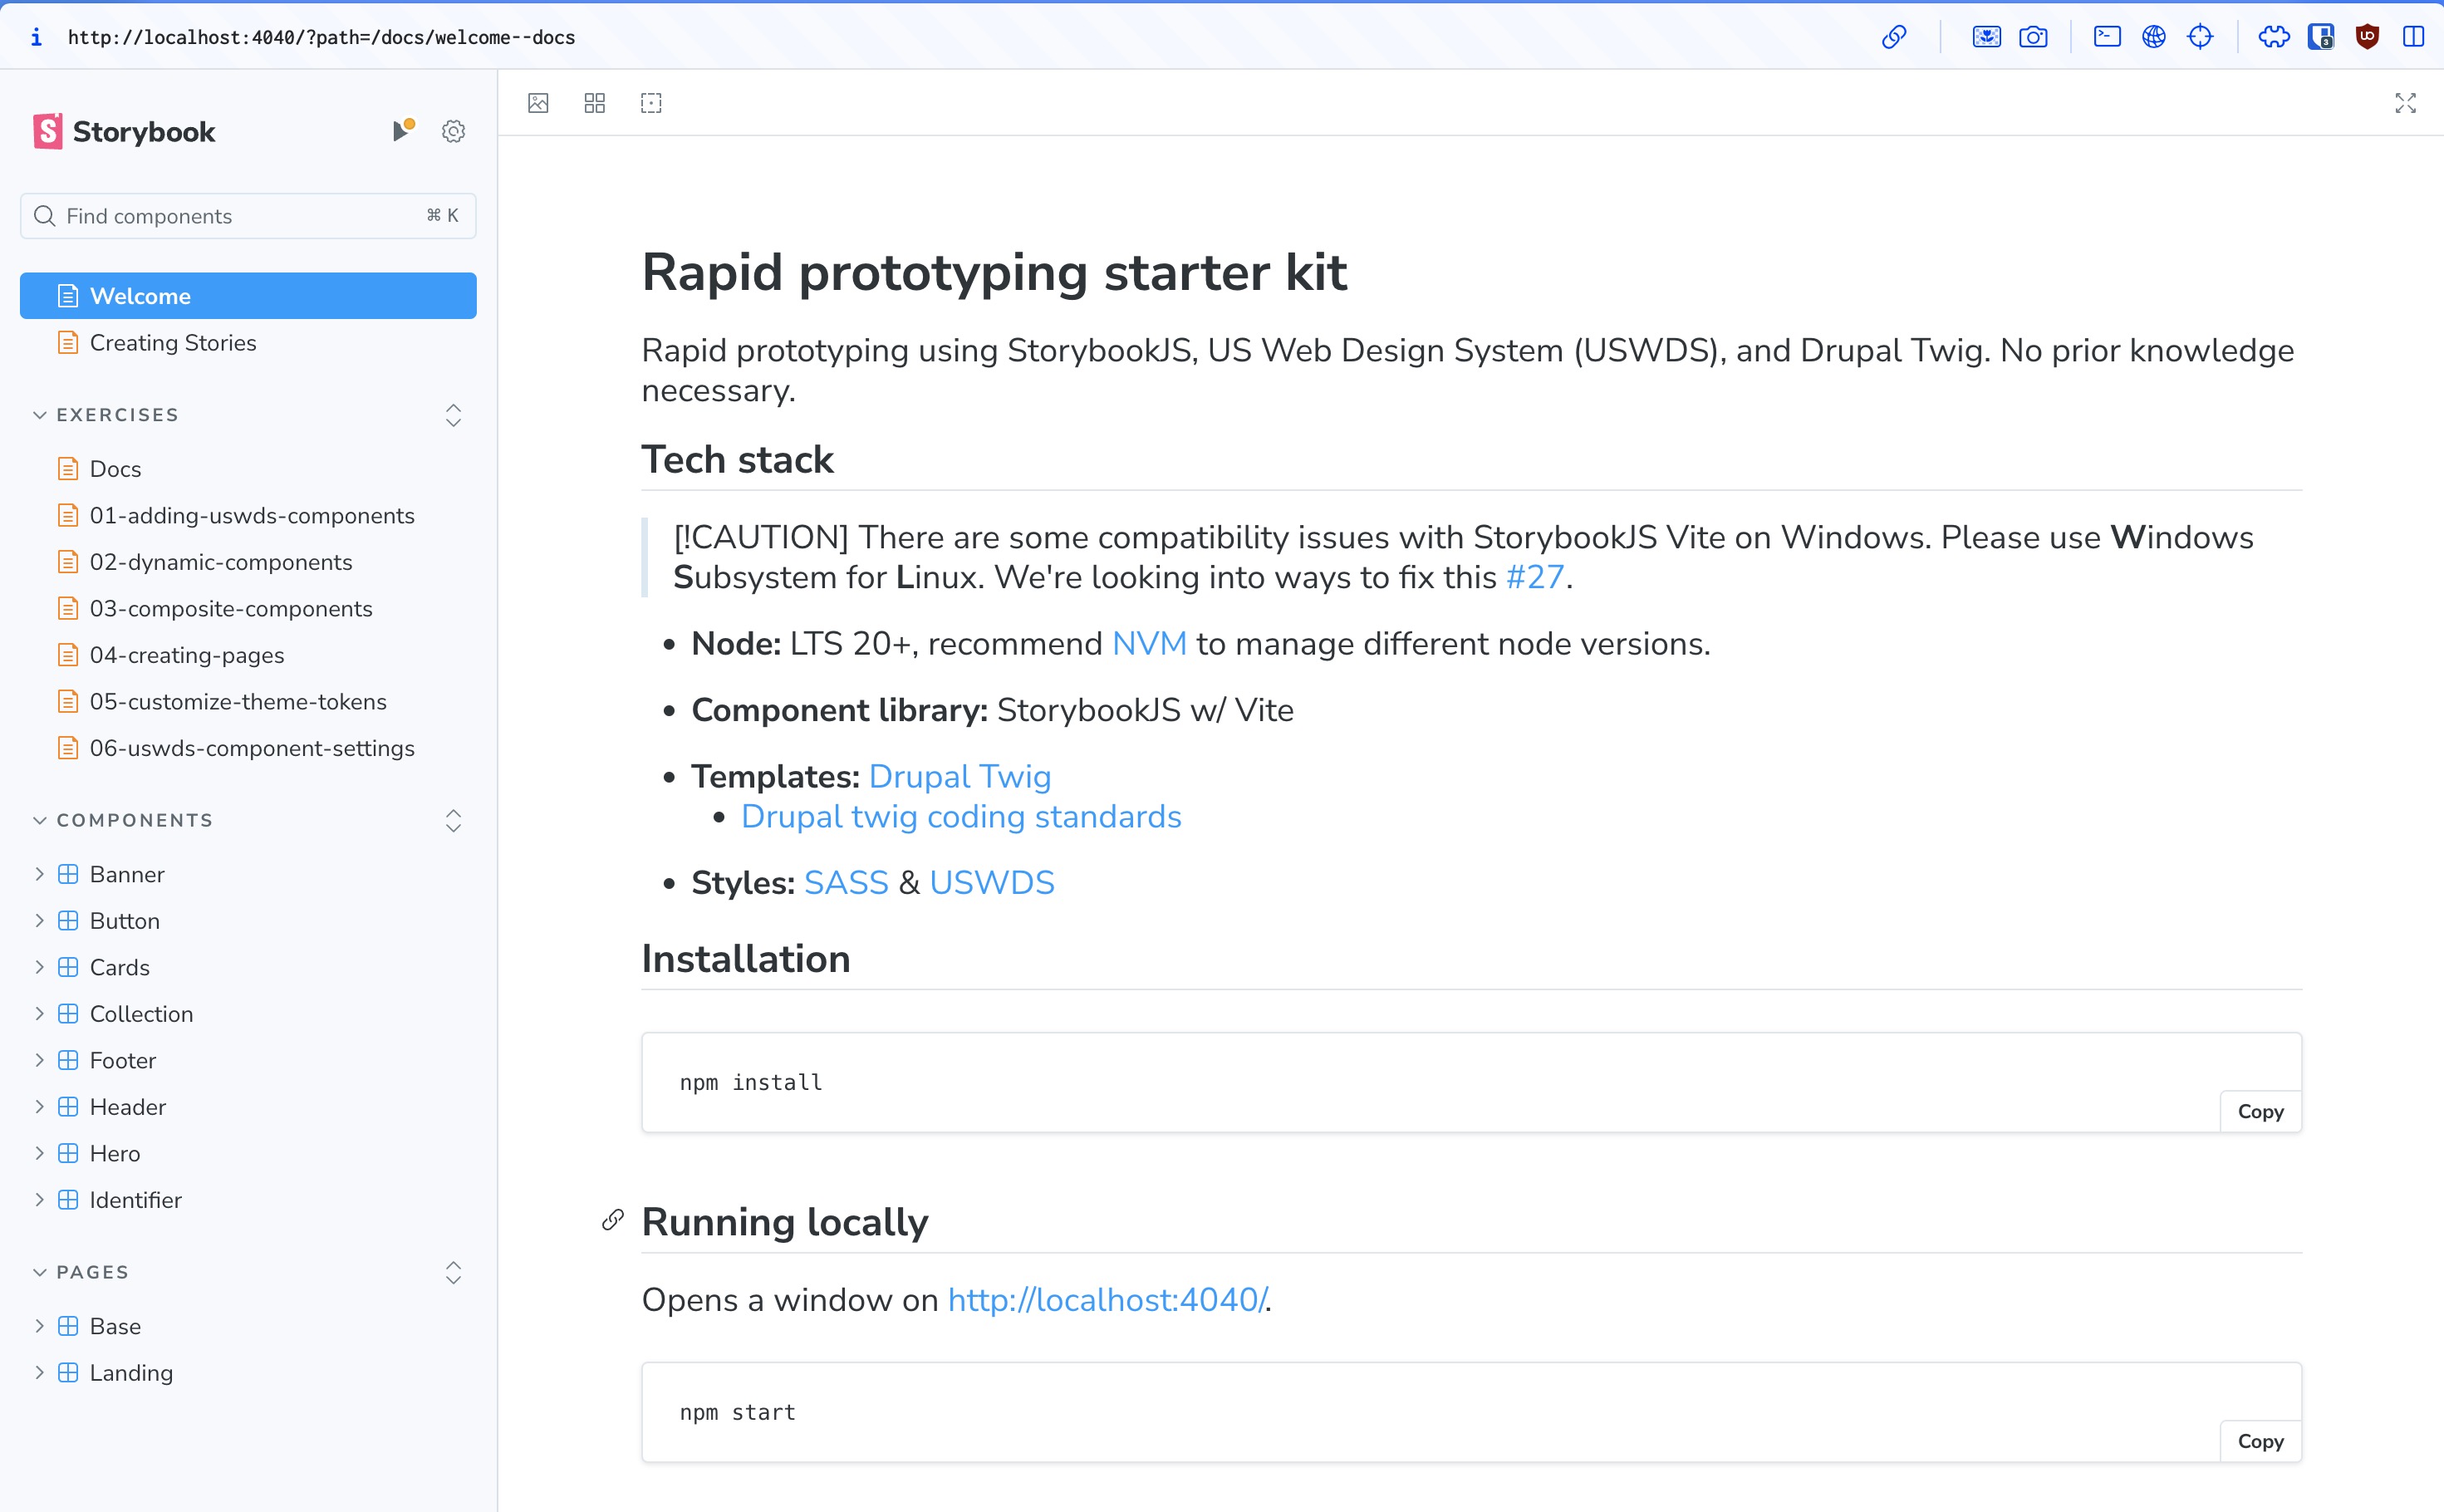Click the grid view icon in the canvas toolbar
The height and width of the screenshot is (1512, 2444).
[x=594, y=103]
